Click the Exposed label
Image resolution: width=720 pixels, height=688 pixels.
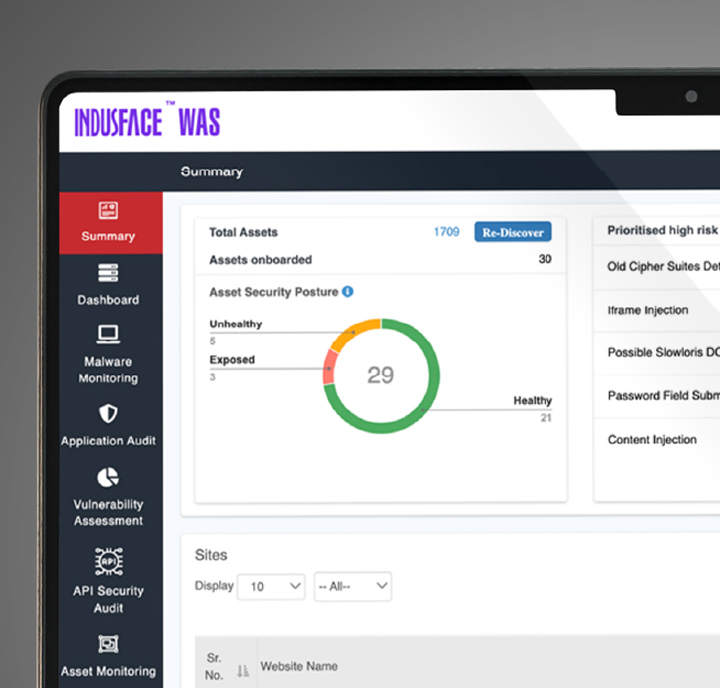tap(232, 360)
